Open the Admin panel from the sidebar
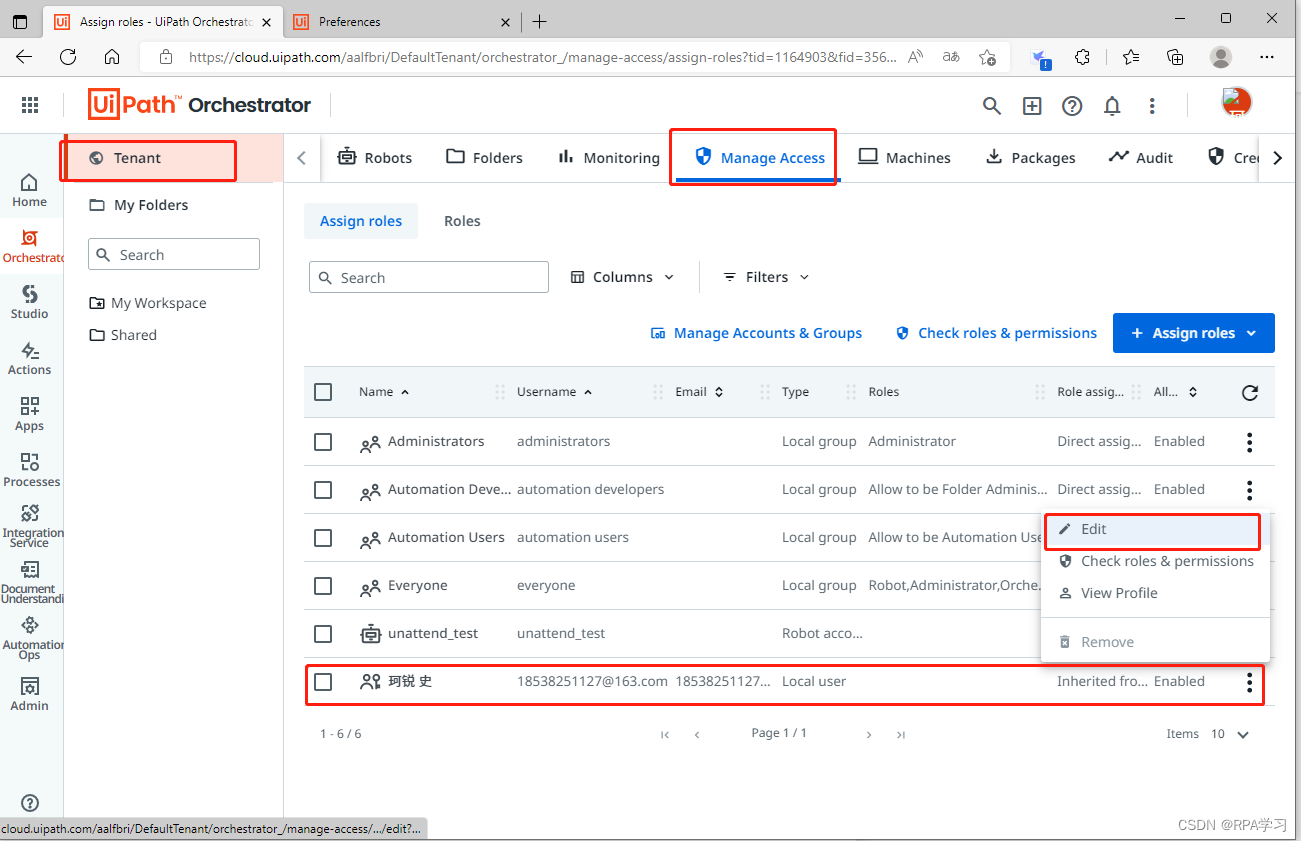1301x841 pixels. tap(30, 694)
